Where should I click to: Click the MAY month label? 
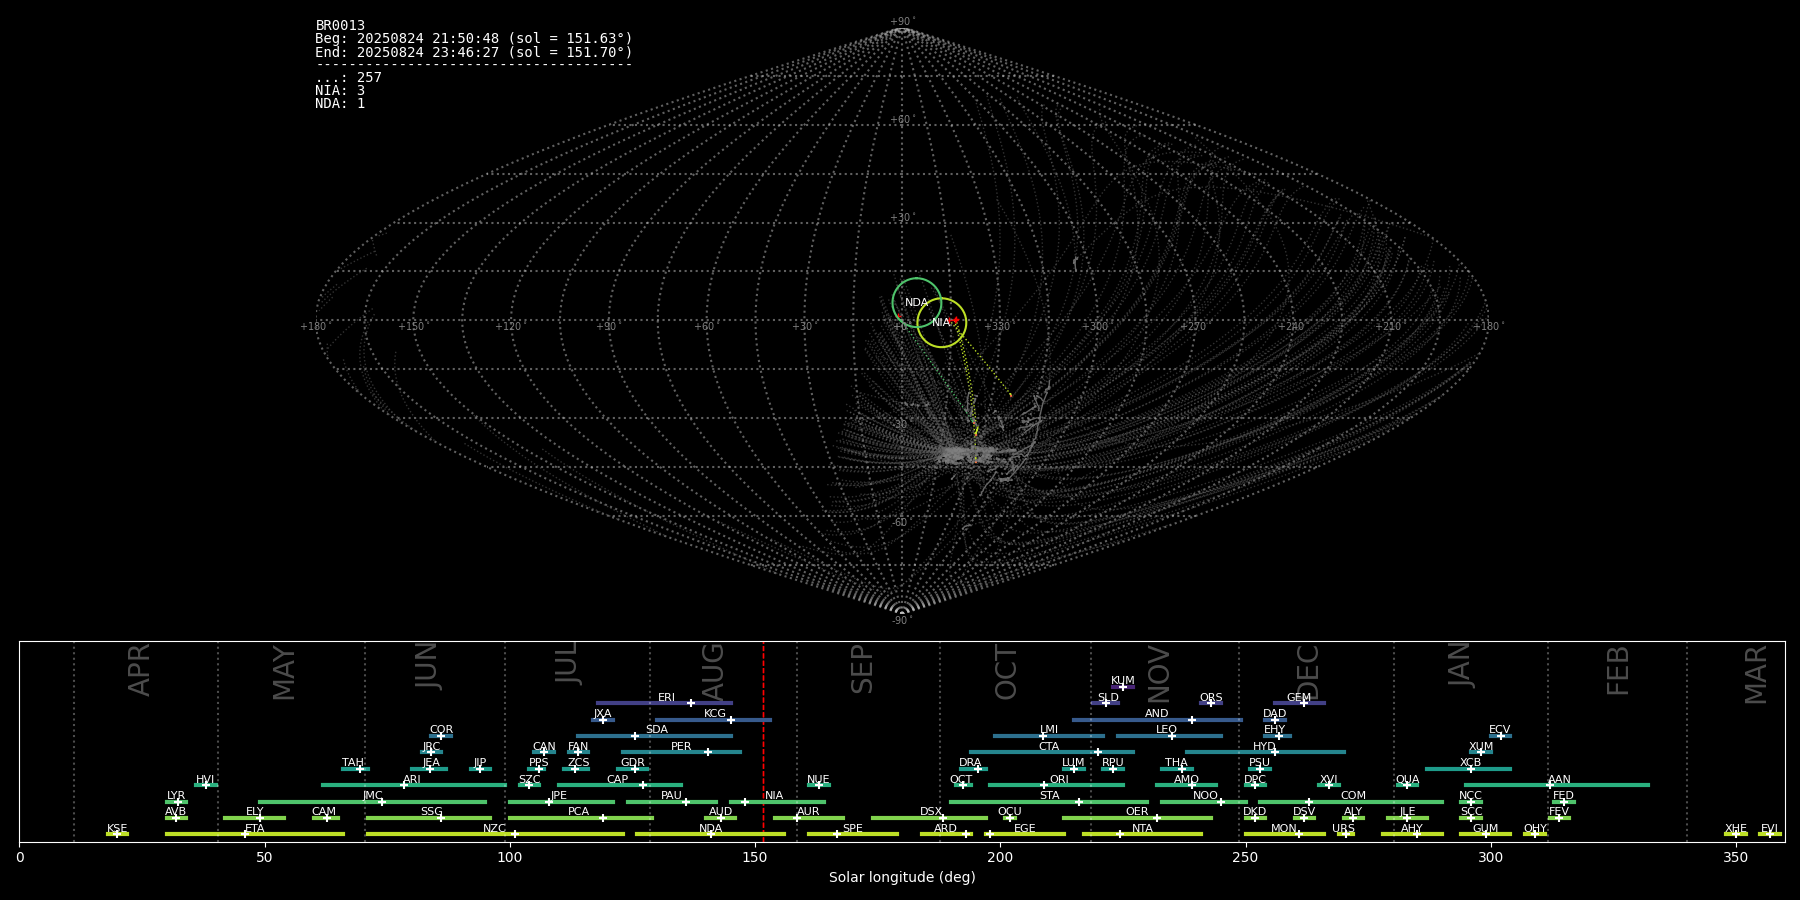[x=284, y=673]
